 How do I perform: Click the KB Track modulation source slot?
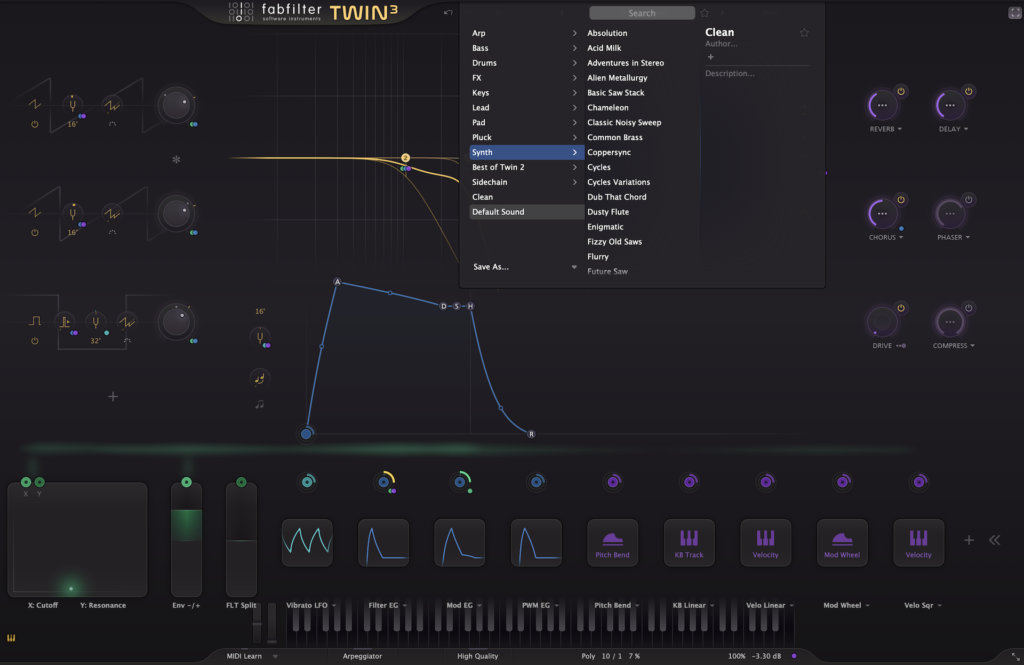[x=689, y=543]
